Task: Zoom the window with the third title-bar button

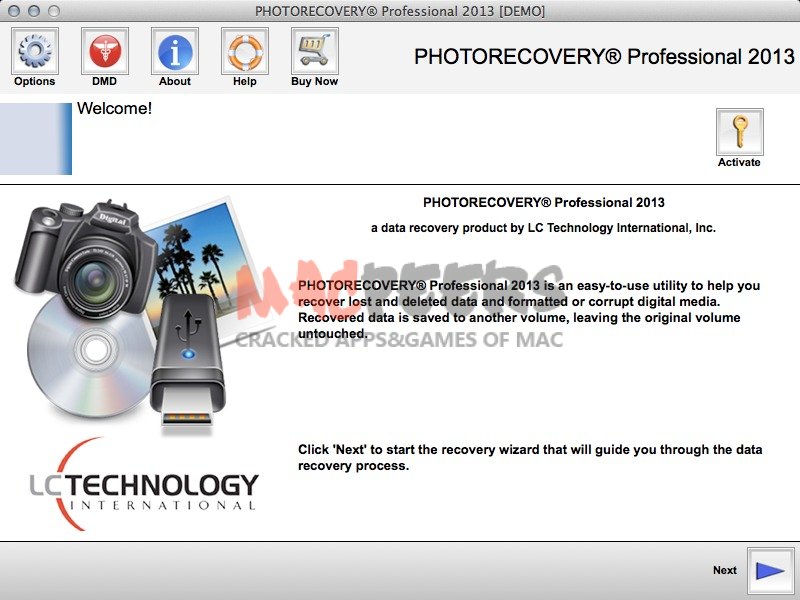Action: click(54, 11)
